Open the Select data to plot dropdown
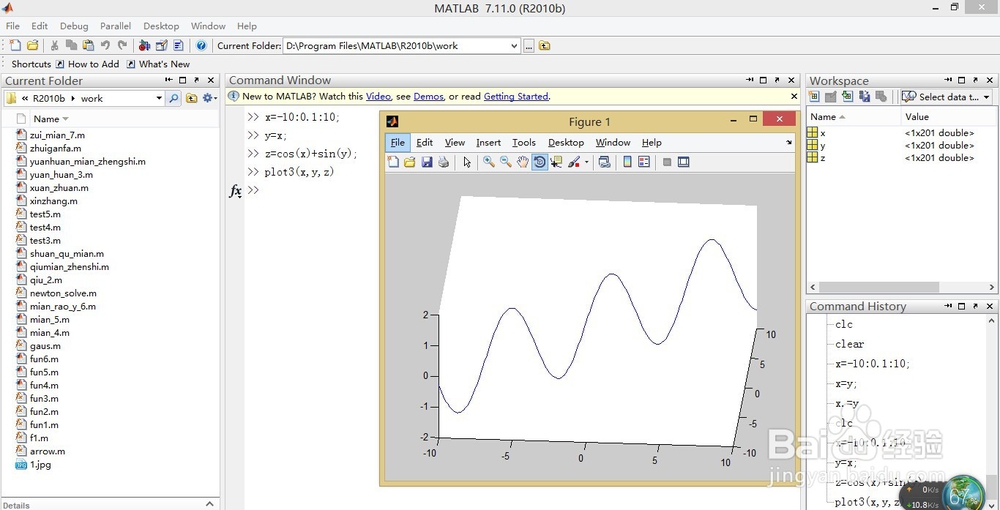Image resolution: width=1000 pixels, height=510 pixels. 946,97
